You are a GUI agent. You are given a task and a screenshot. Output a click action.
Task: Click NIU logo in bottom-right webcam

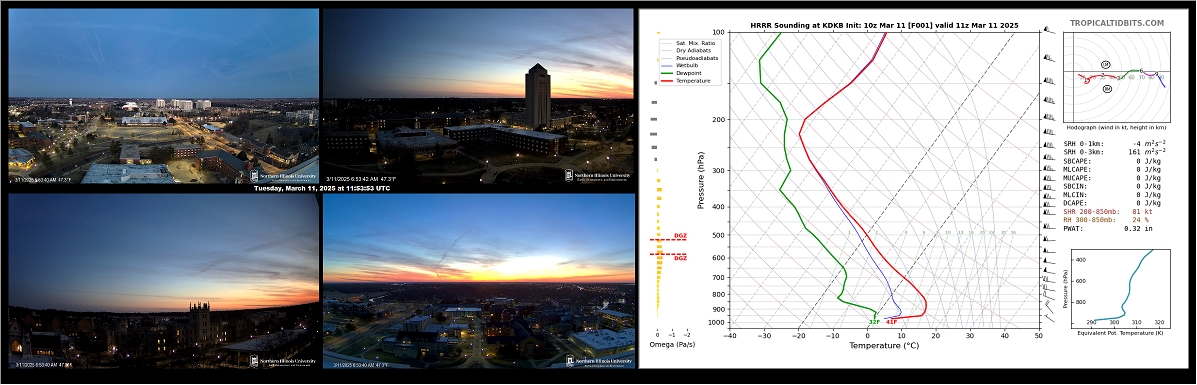598,361
